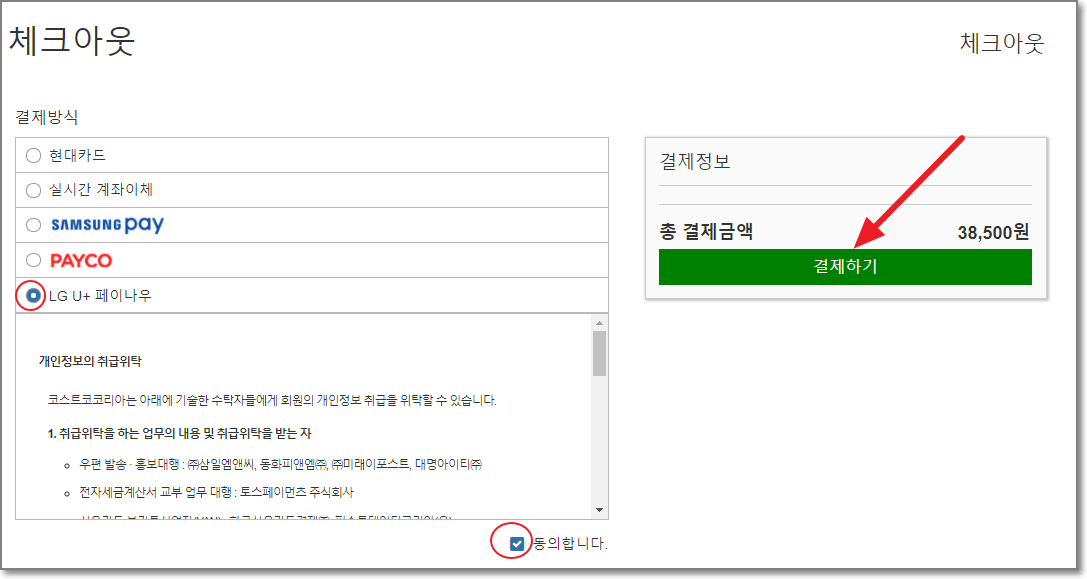Select the LG U+ 페이나우 radio button
The width and height of the screenshot is (1087, 579).
(x=31, y=296)
